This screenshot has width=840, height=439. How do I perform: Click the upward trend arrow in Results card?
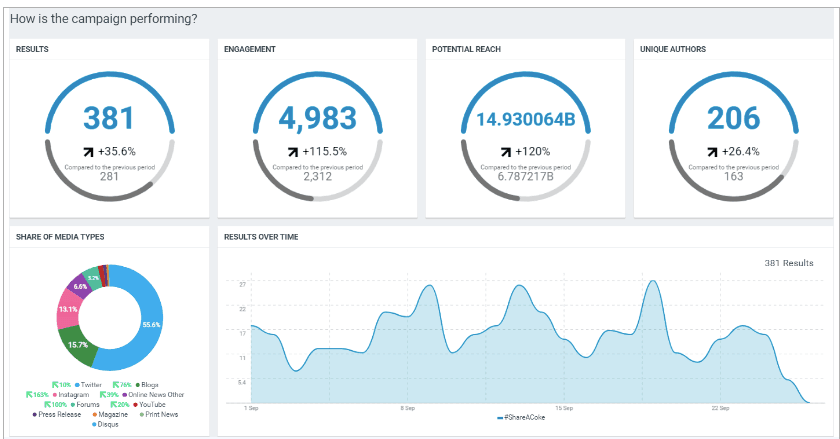[87, 152]
